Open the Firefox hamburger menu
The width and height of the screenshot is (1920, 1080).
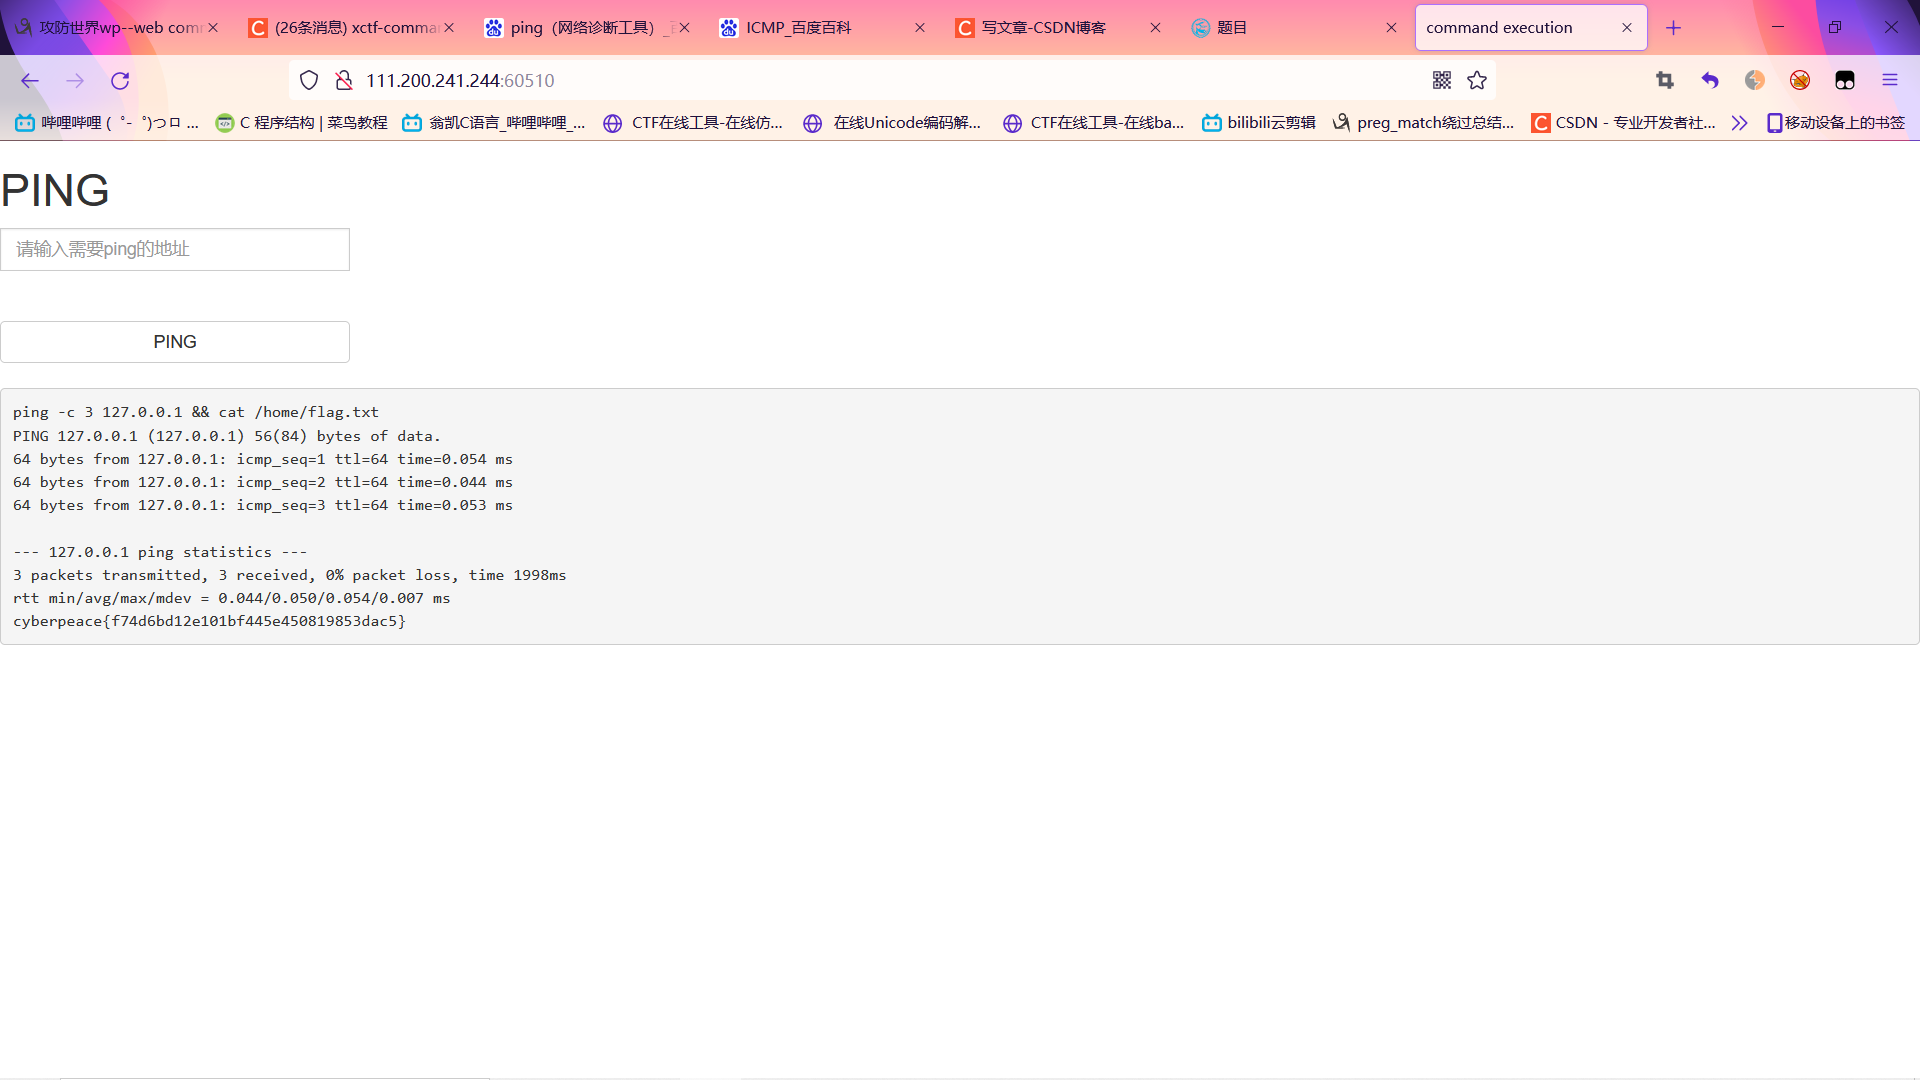(1890, 81)
